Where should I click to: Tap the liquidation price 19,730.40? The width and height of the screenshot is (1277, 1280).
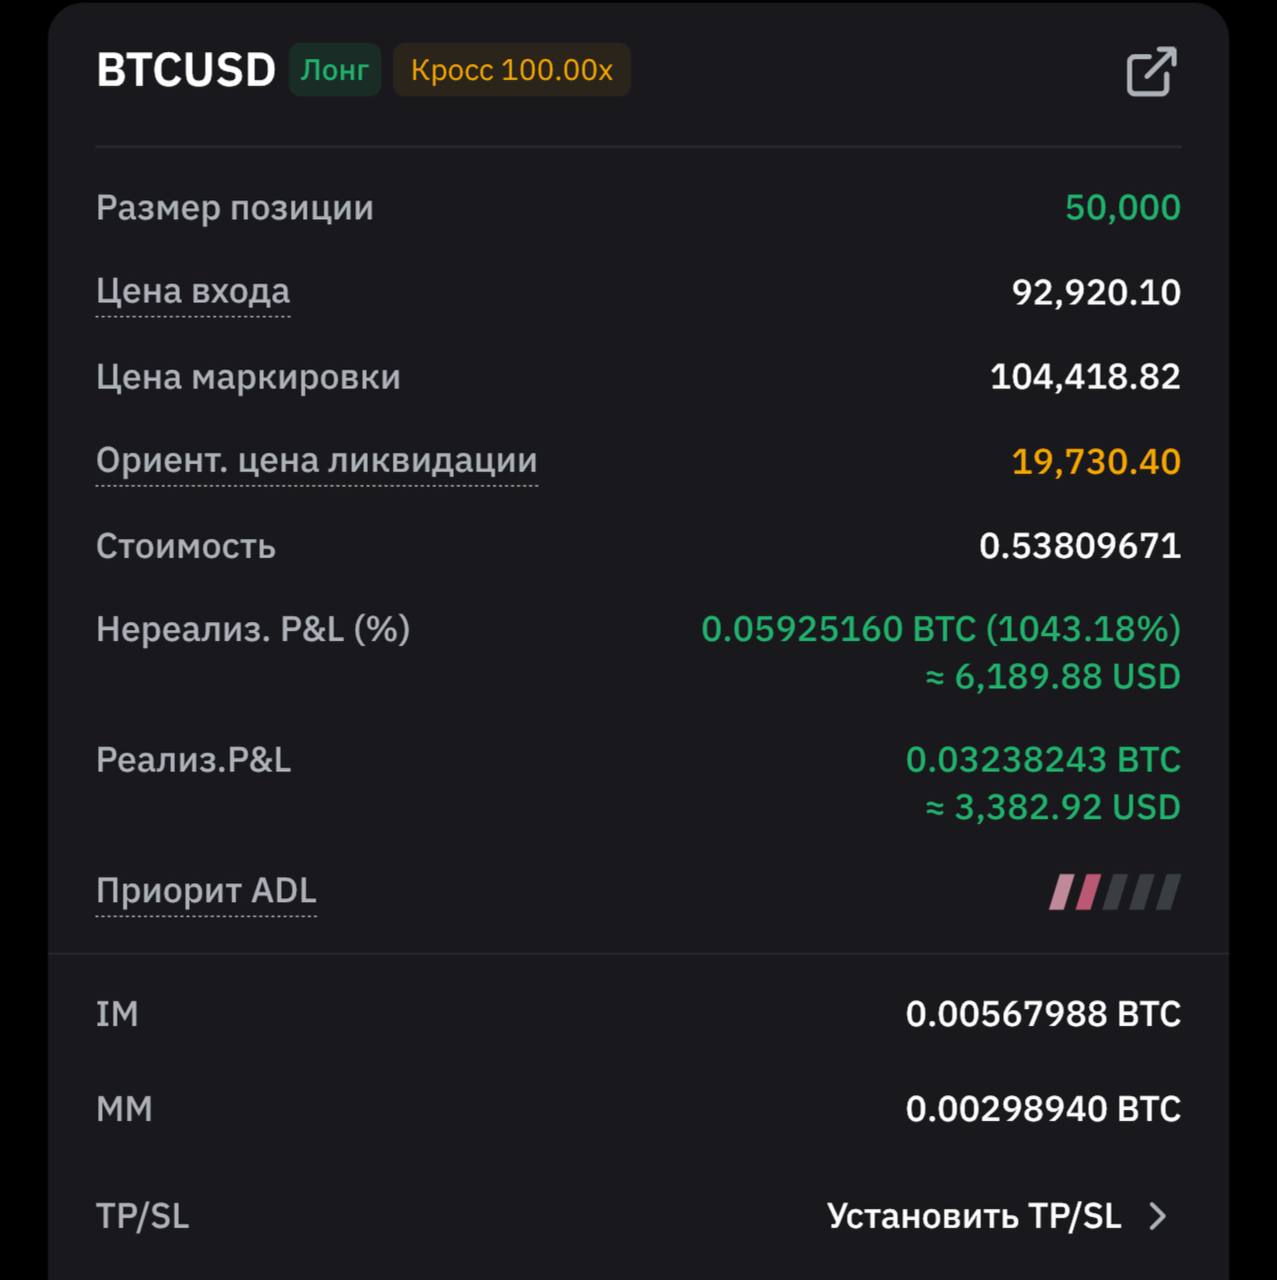pyautogui.click(x=1096, y=461)
